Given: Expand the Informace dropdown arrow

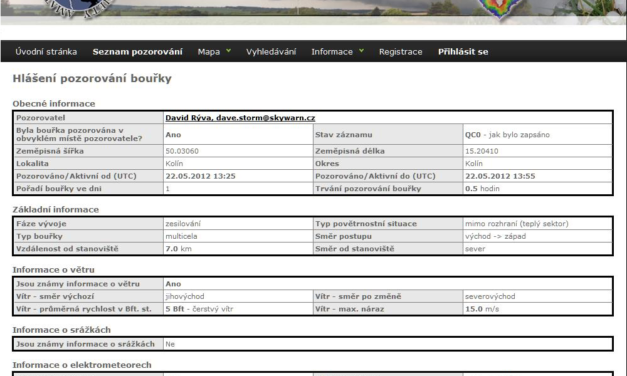Looking at the screenshot, I should click(361, 51).
